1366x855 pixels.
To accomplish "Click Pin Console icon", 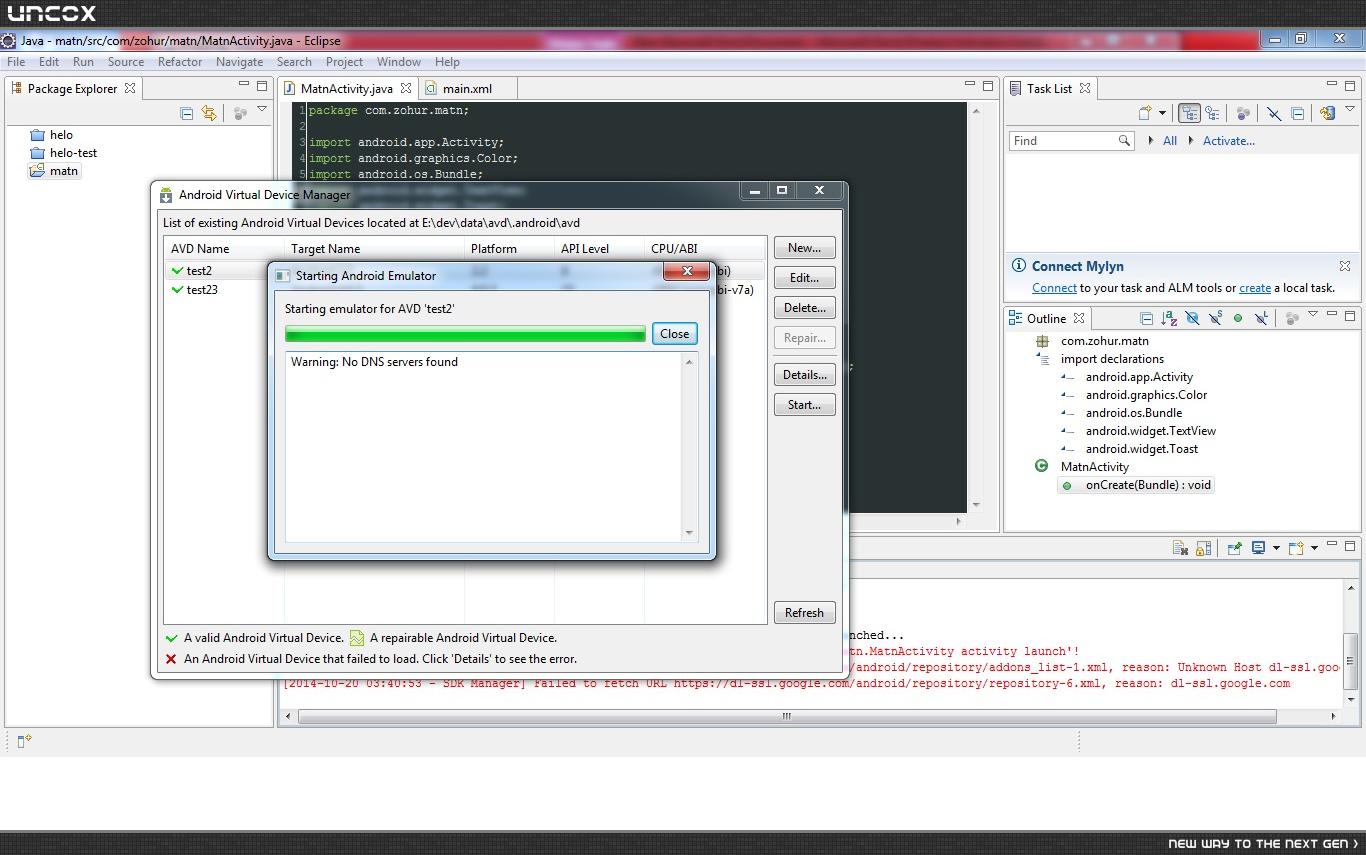I will point(1234,548).
